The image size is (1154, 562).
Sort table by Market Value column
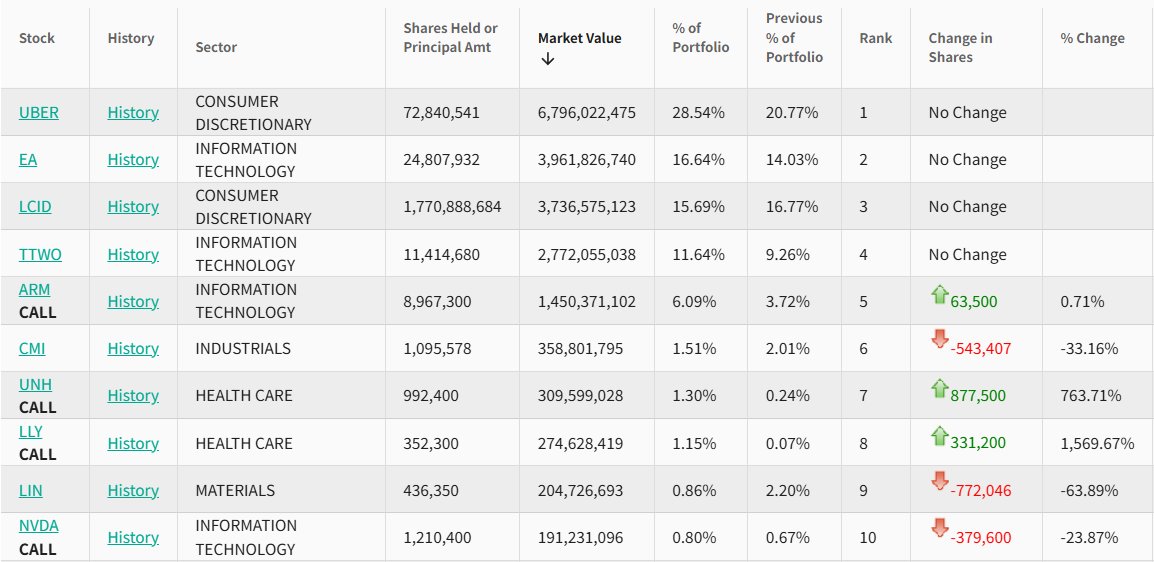click(579, 38)
